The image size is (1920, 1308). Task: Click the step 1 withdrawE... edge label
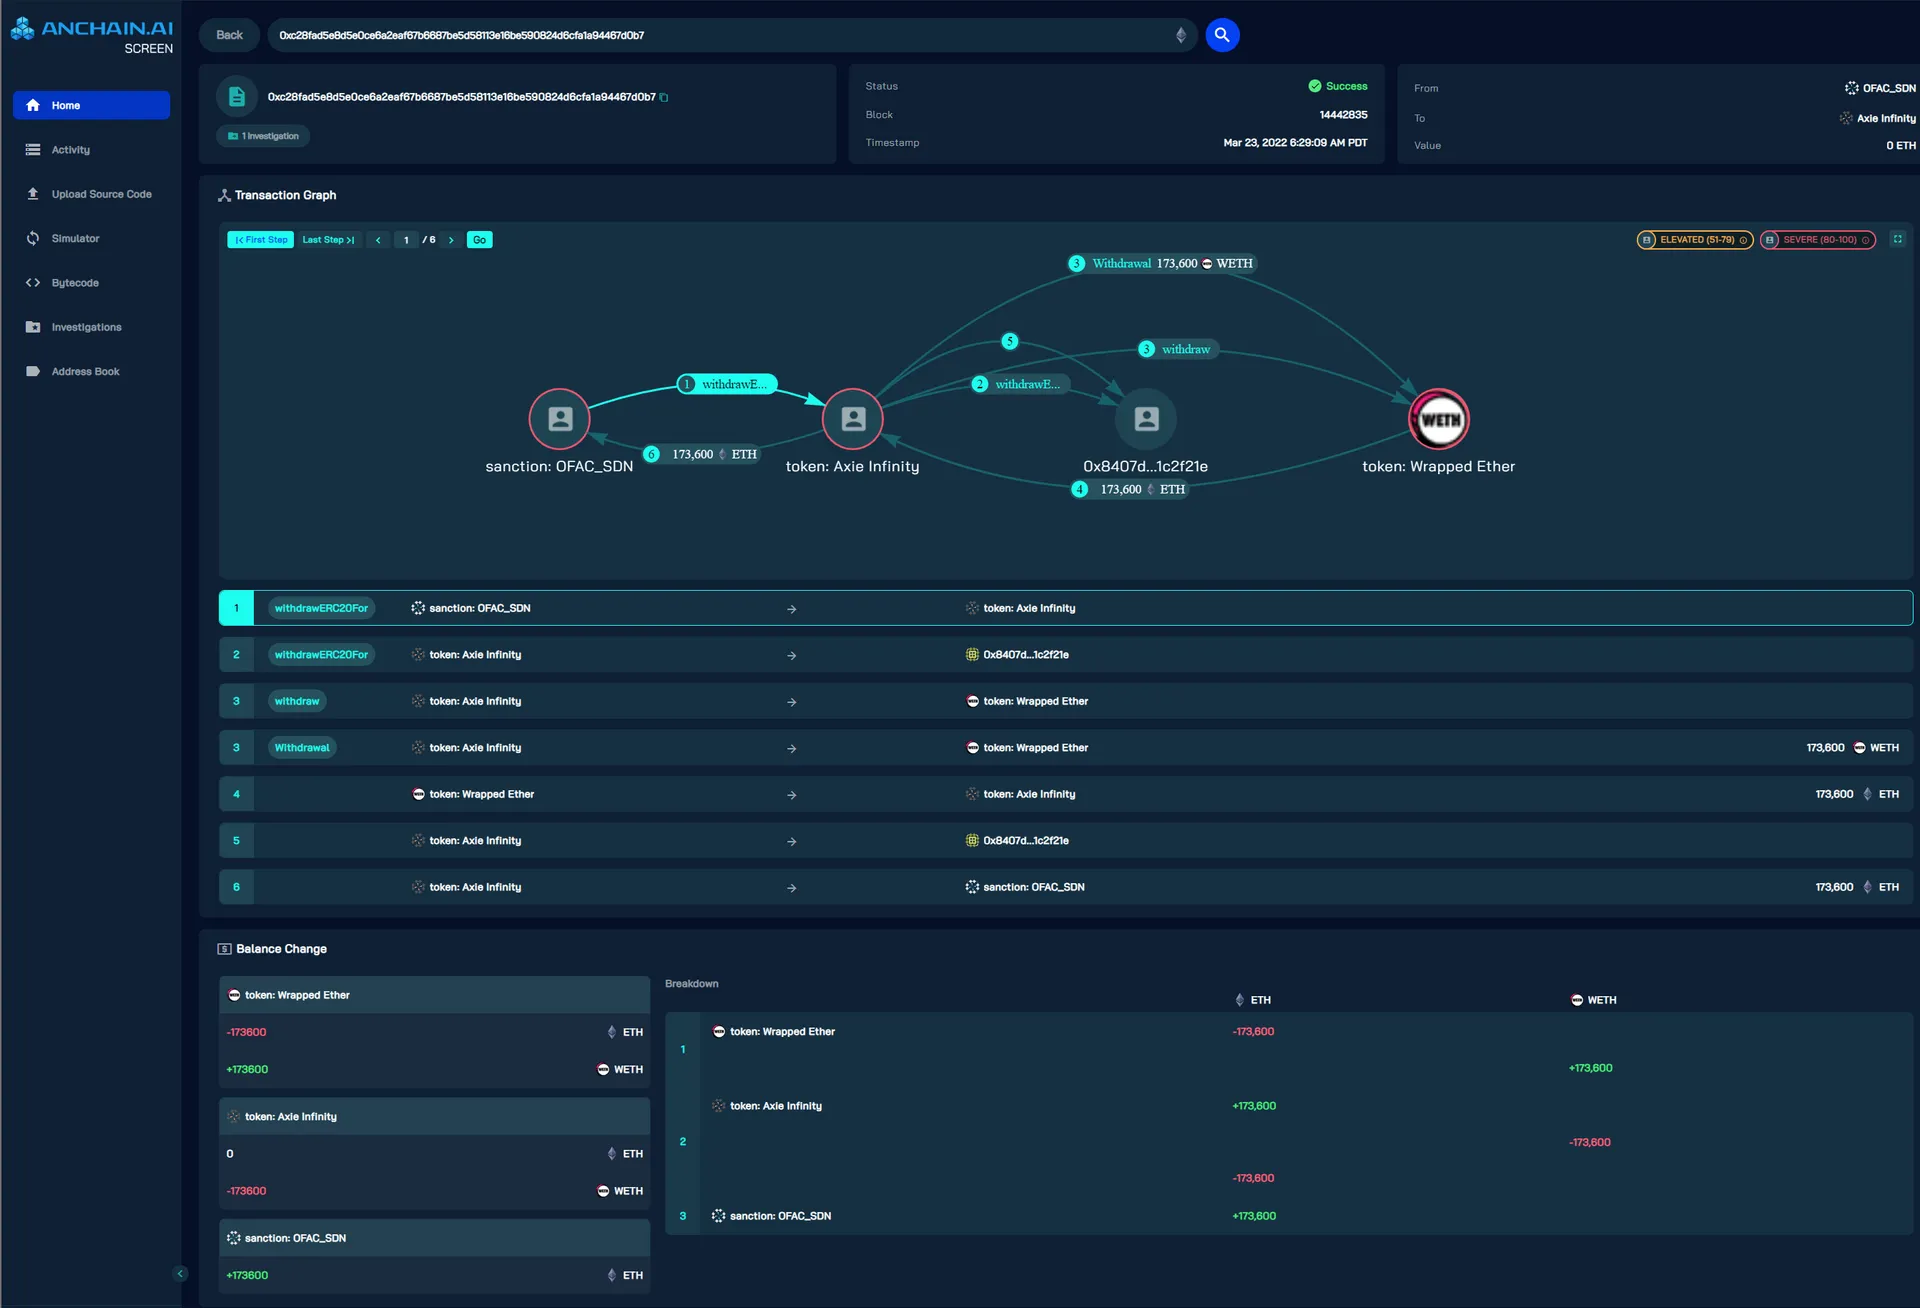pyautogui.click(x=727, y=384)
